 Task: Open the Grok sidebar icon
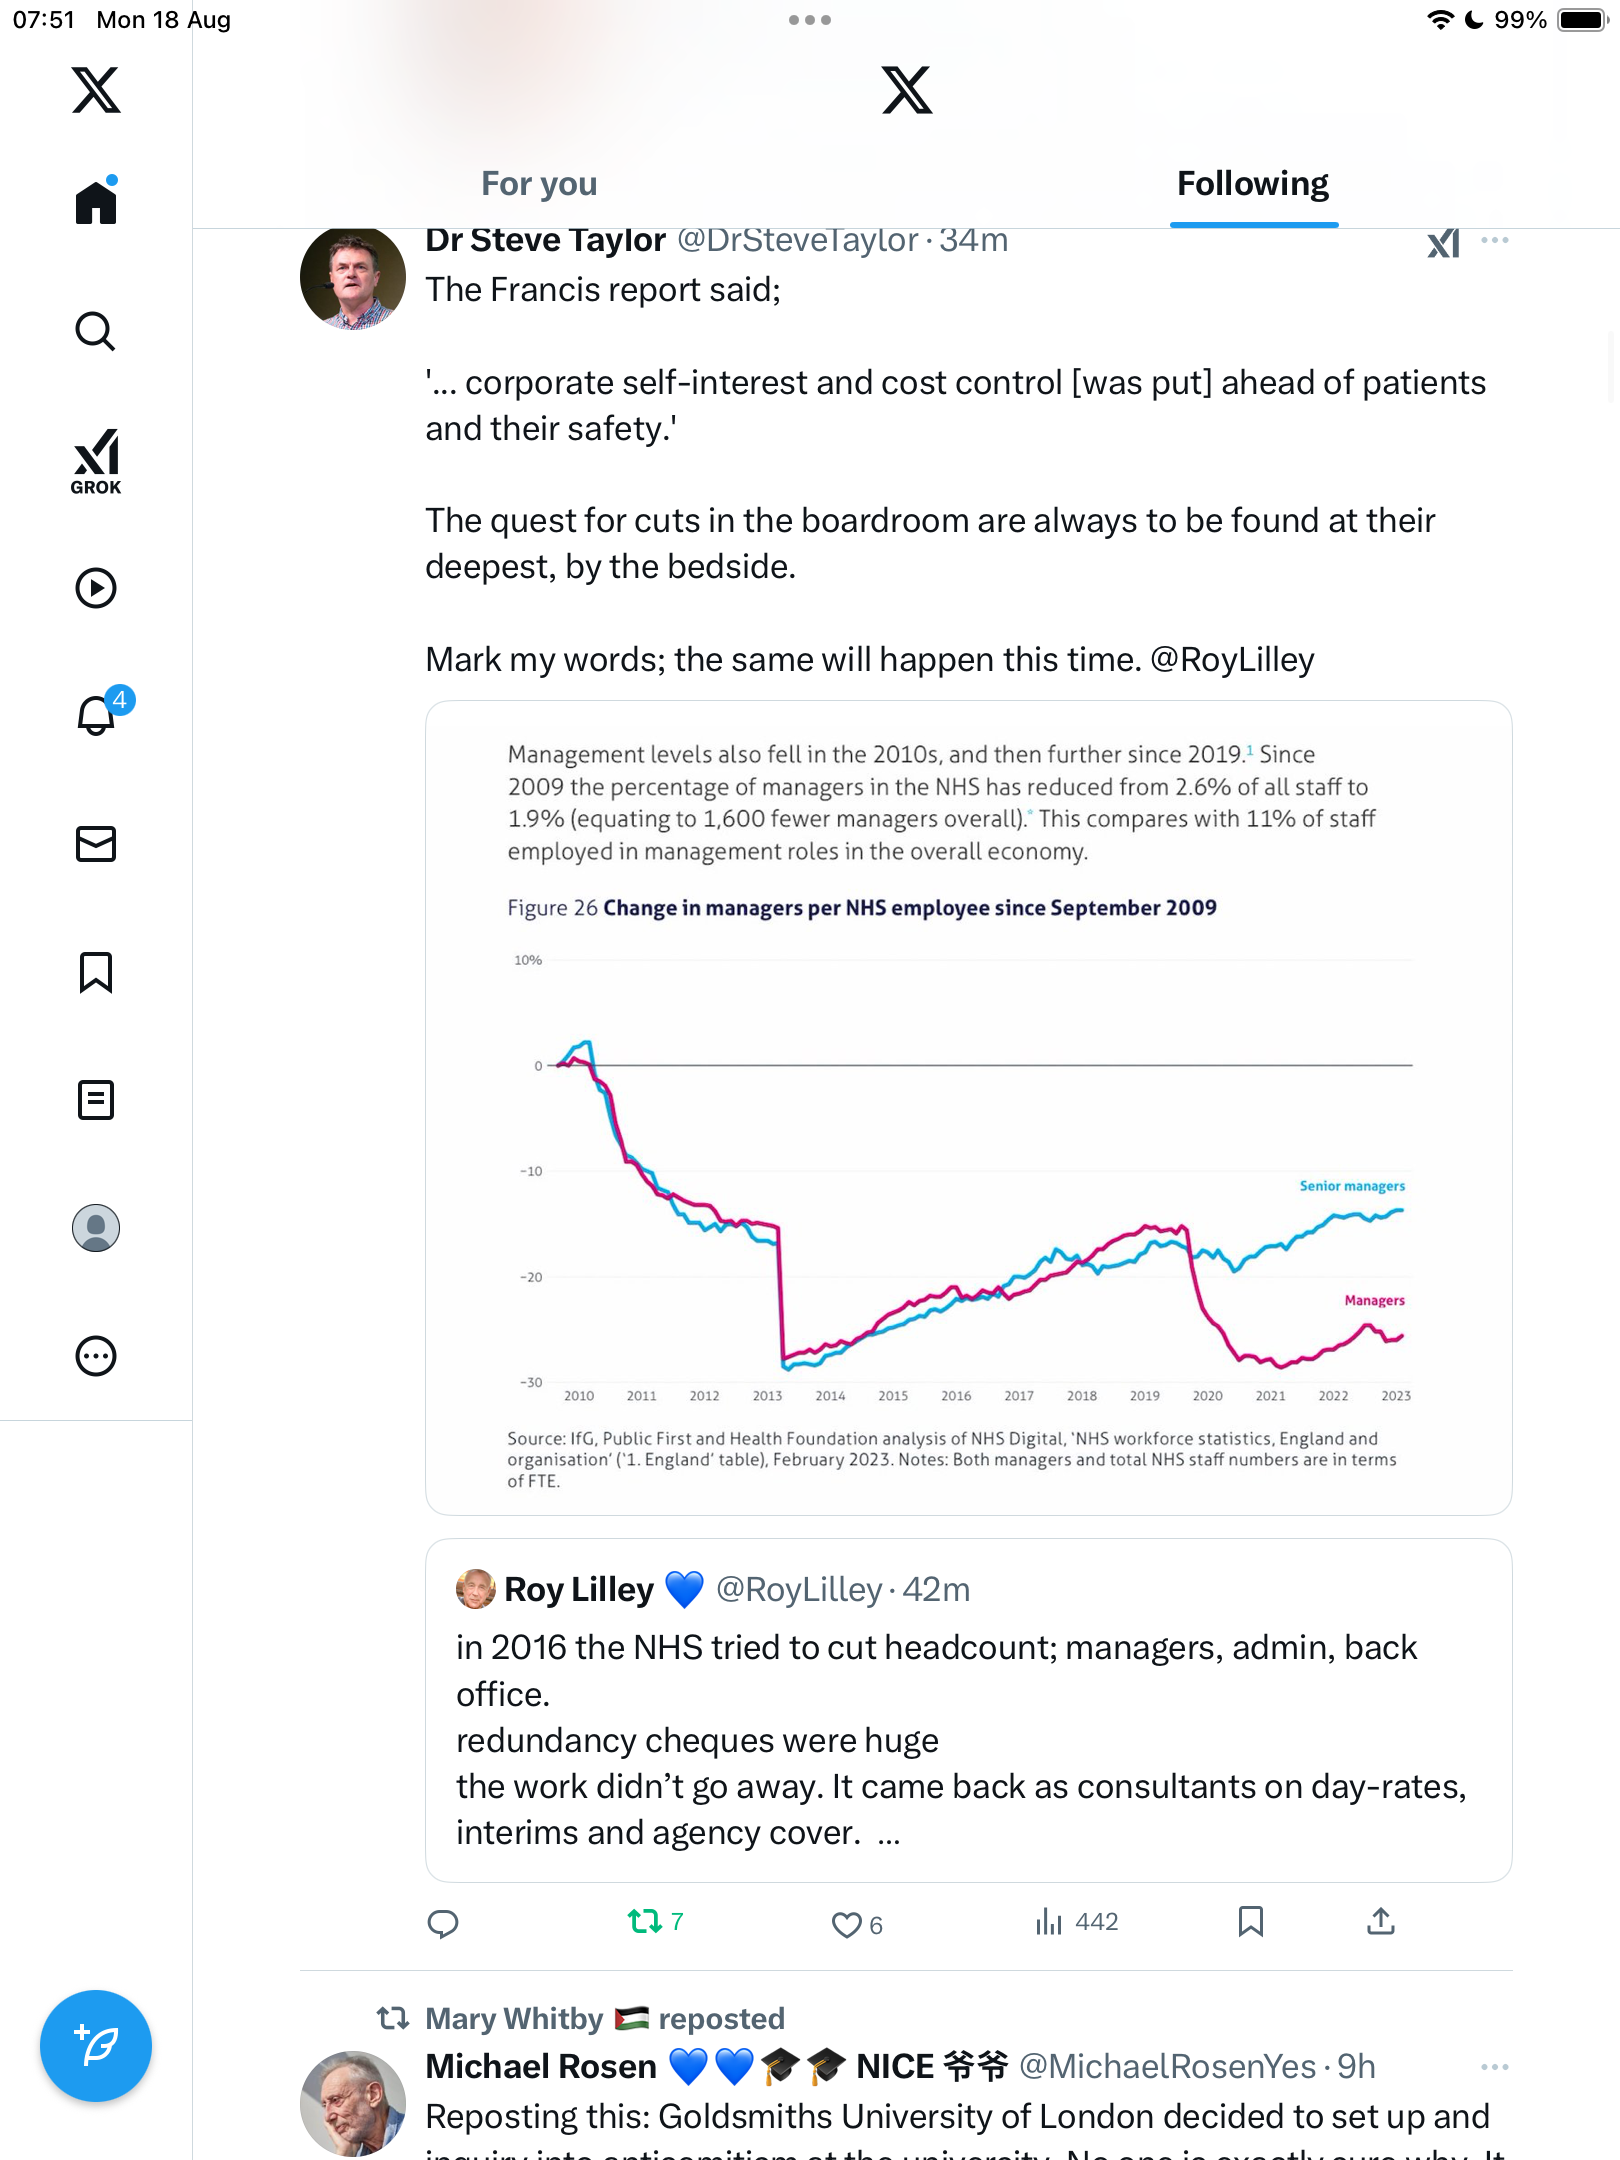coord(96,461)
